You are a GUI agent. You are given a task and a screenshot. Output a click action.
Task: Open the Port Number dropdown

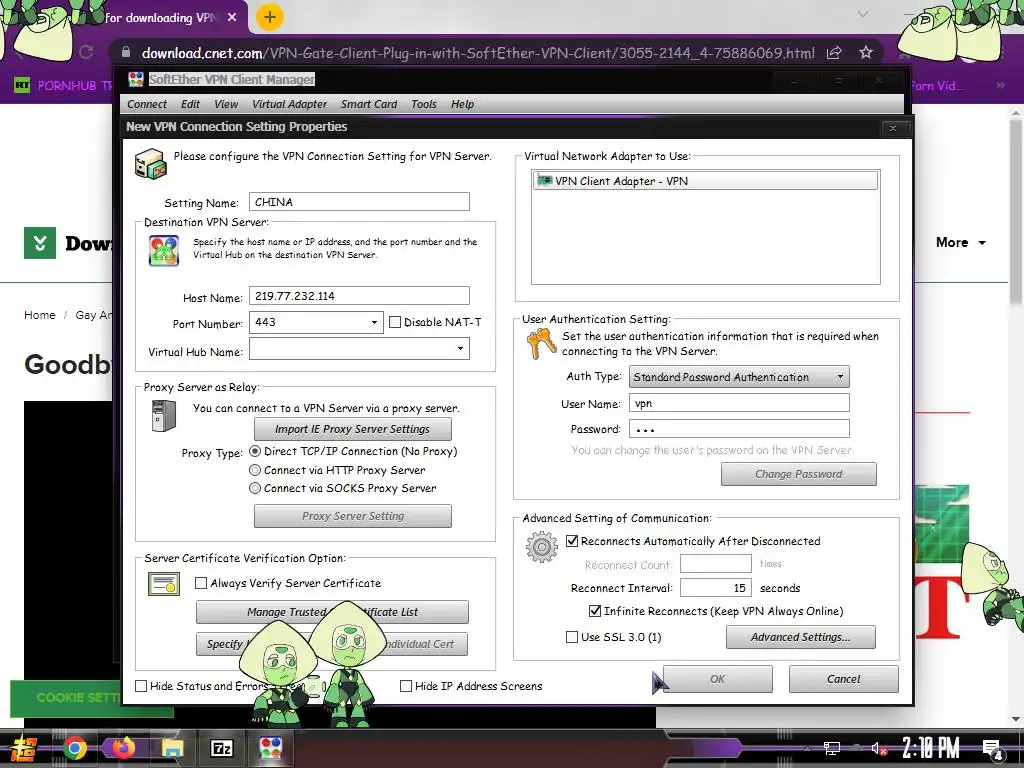374,323
